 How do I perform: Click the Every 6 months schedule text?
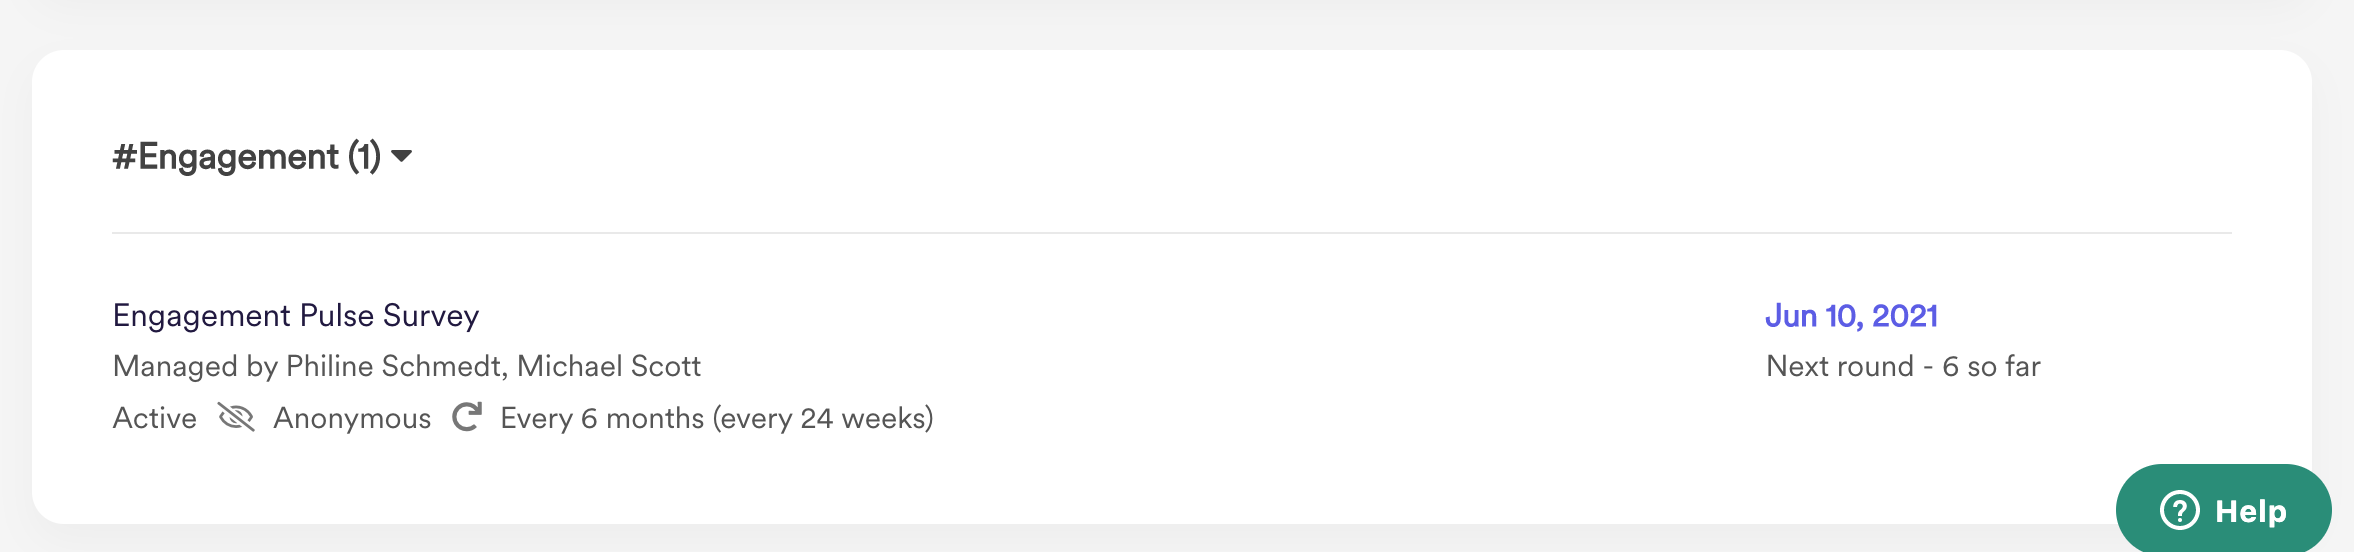602,418
